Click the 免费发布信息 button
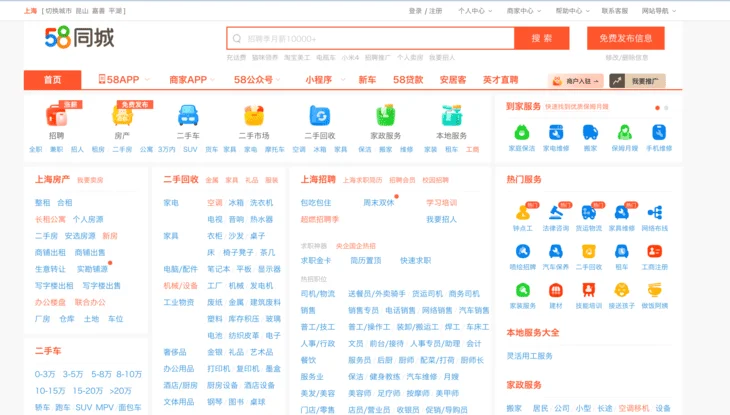The image size is (730, 415). 626,38
